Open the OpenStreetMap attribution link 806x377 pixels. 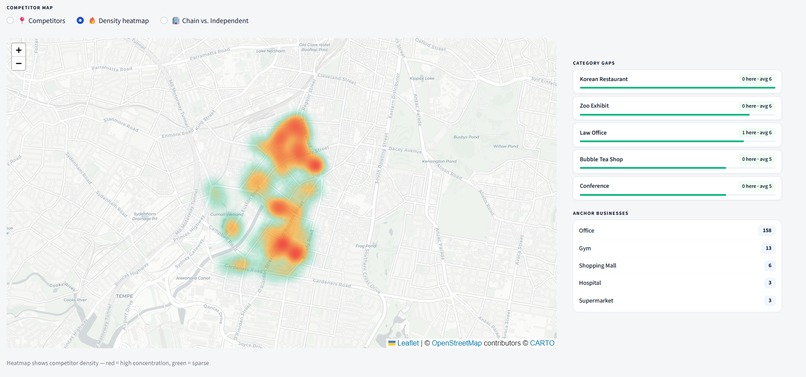[x=456, y=343]
